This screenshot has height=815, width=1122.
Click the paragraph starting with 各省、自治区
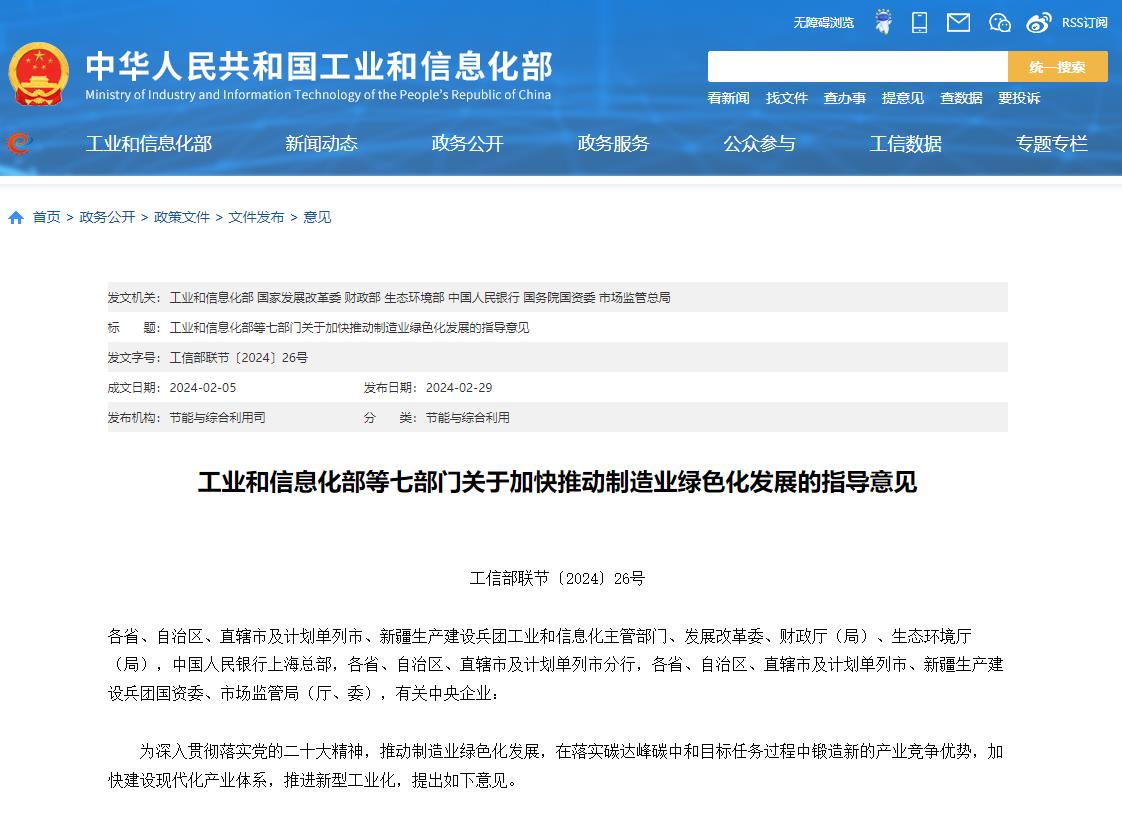(556, 665)
